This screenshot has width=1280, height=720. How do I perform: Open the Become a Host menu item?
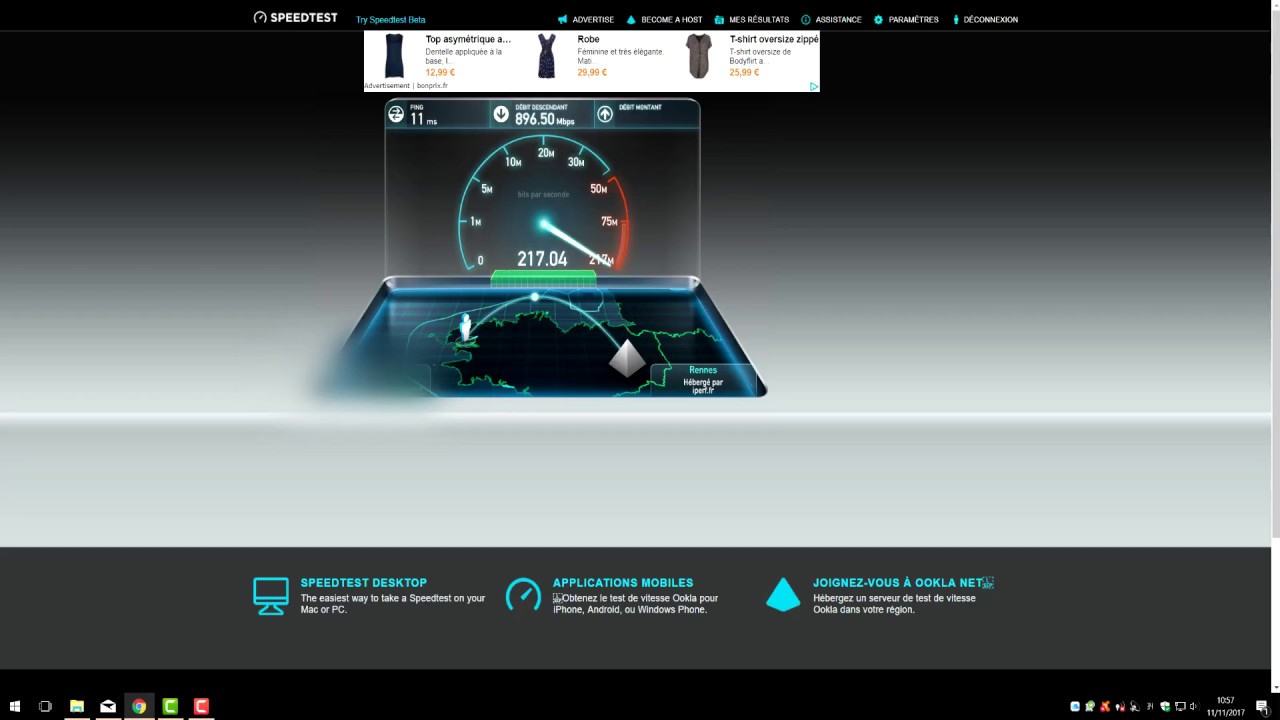pyautogui.click(x=664, y=19)
